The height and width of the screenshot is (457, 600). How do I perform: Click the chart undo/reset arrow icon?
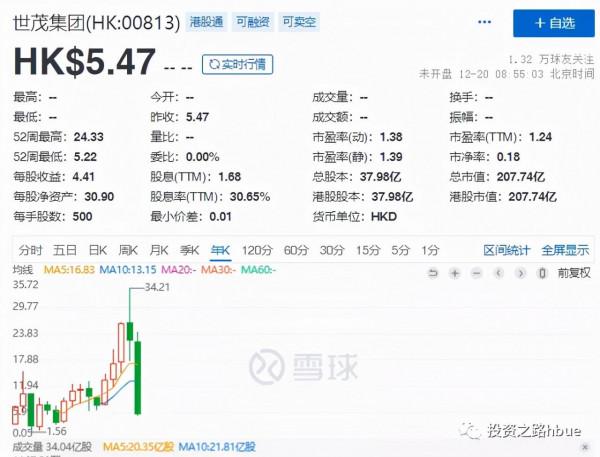pos(433,273)
